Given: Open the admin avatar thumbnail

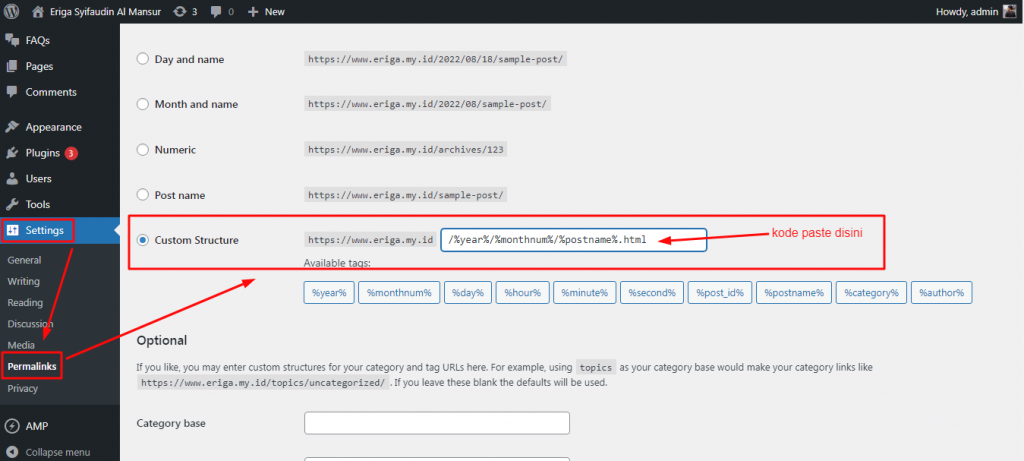Looking at the screenshot, I should 1010,12.
